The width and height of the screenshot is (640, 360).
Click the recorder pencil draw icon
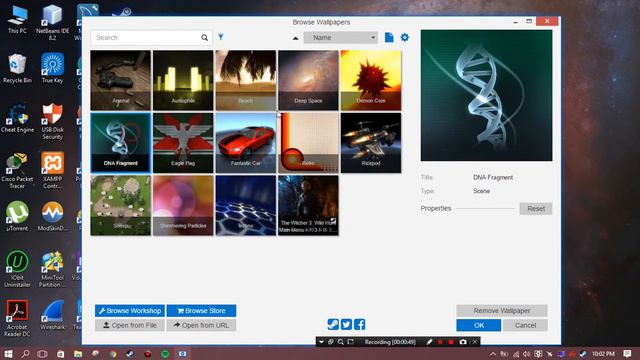(429, 342)
